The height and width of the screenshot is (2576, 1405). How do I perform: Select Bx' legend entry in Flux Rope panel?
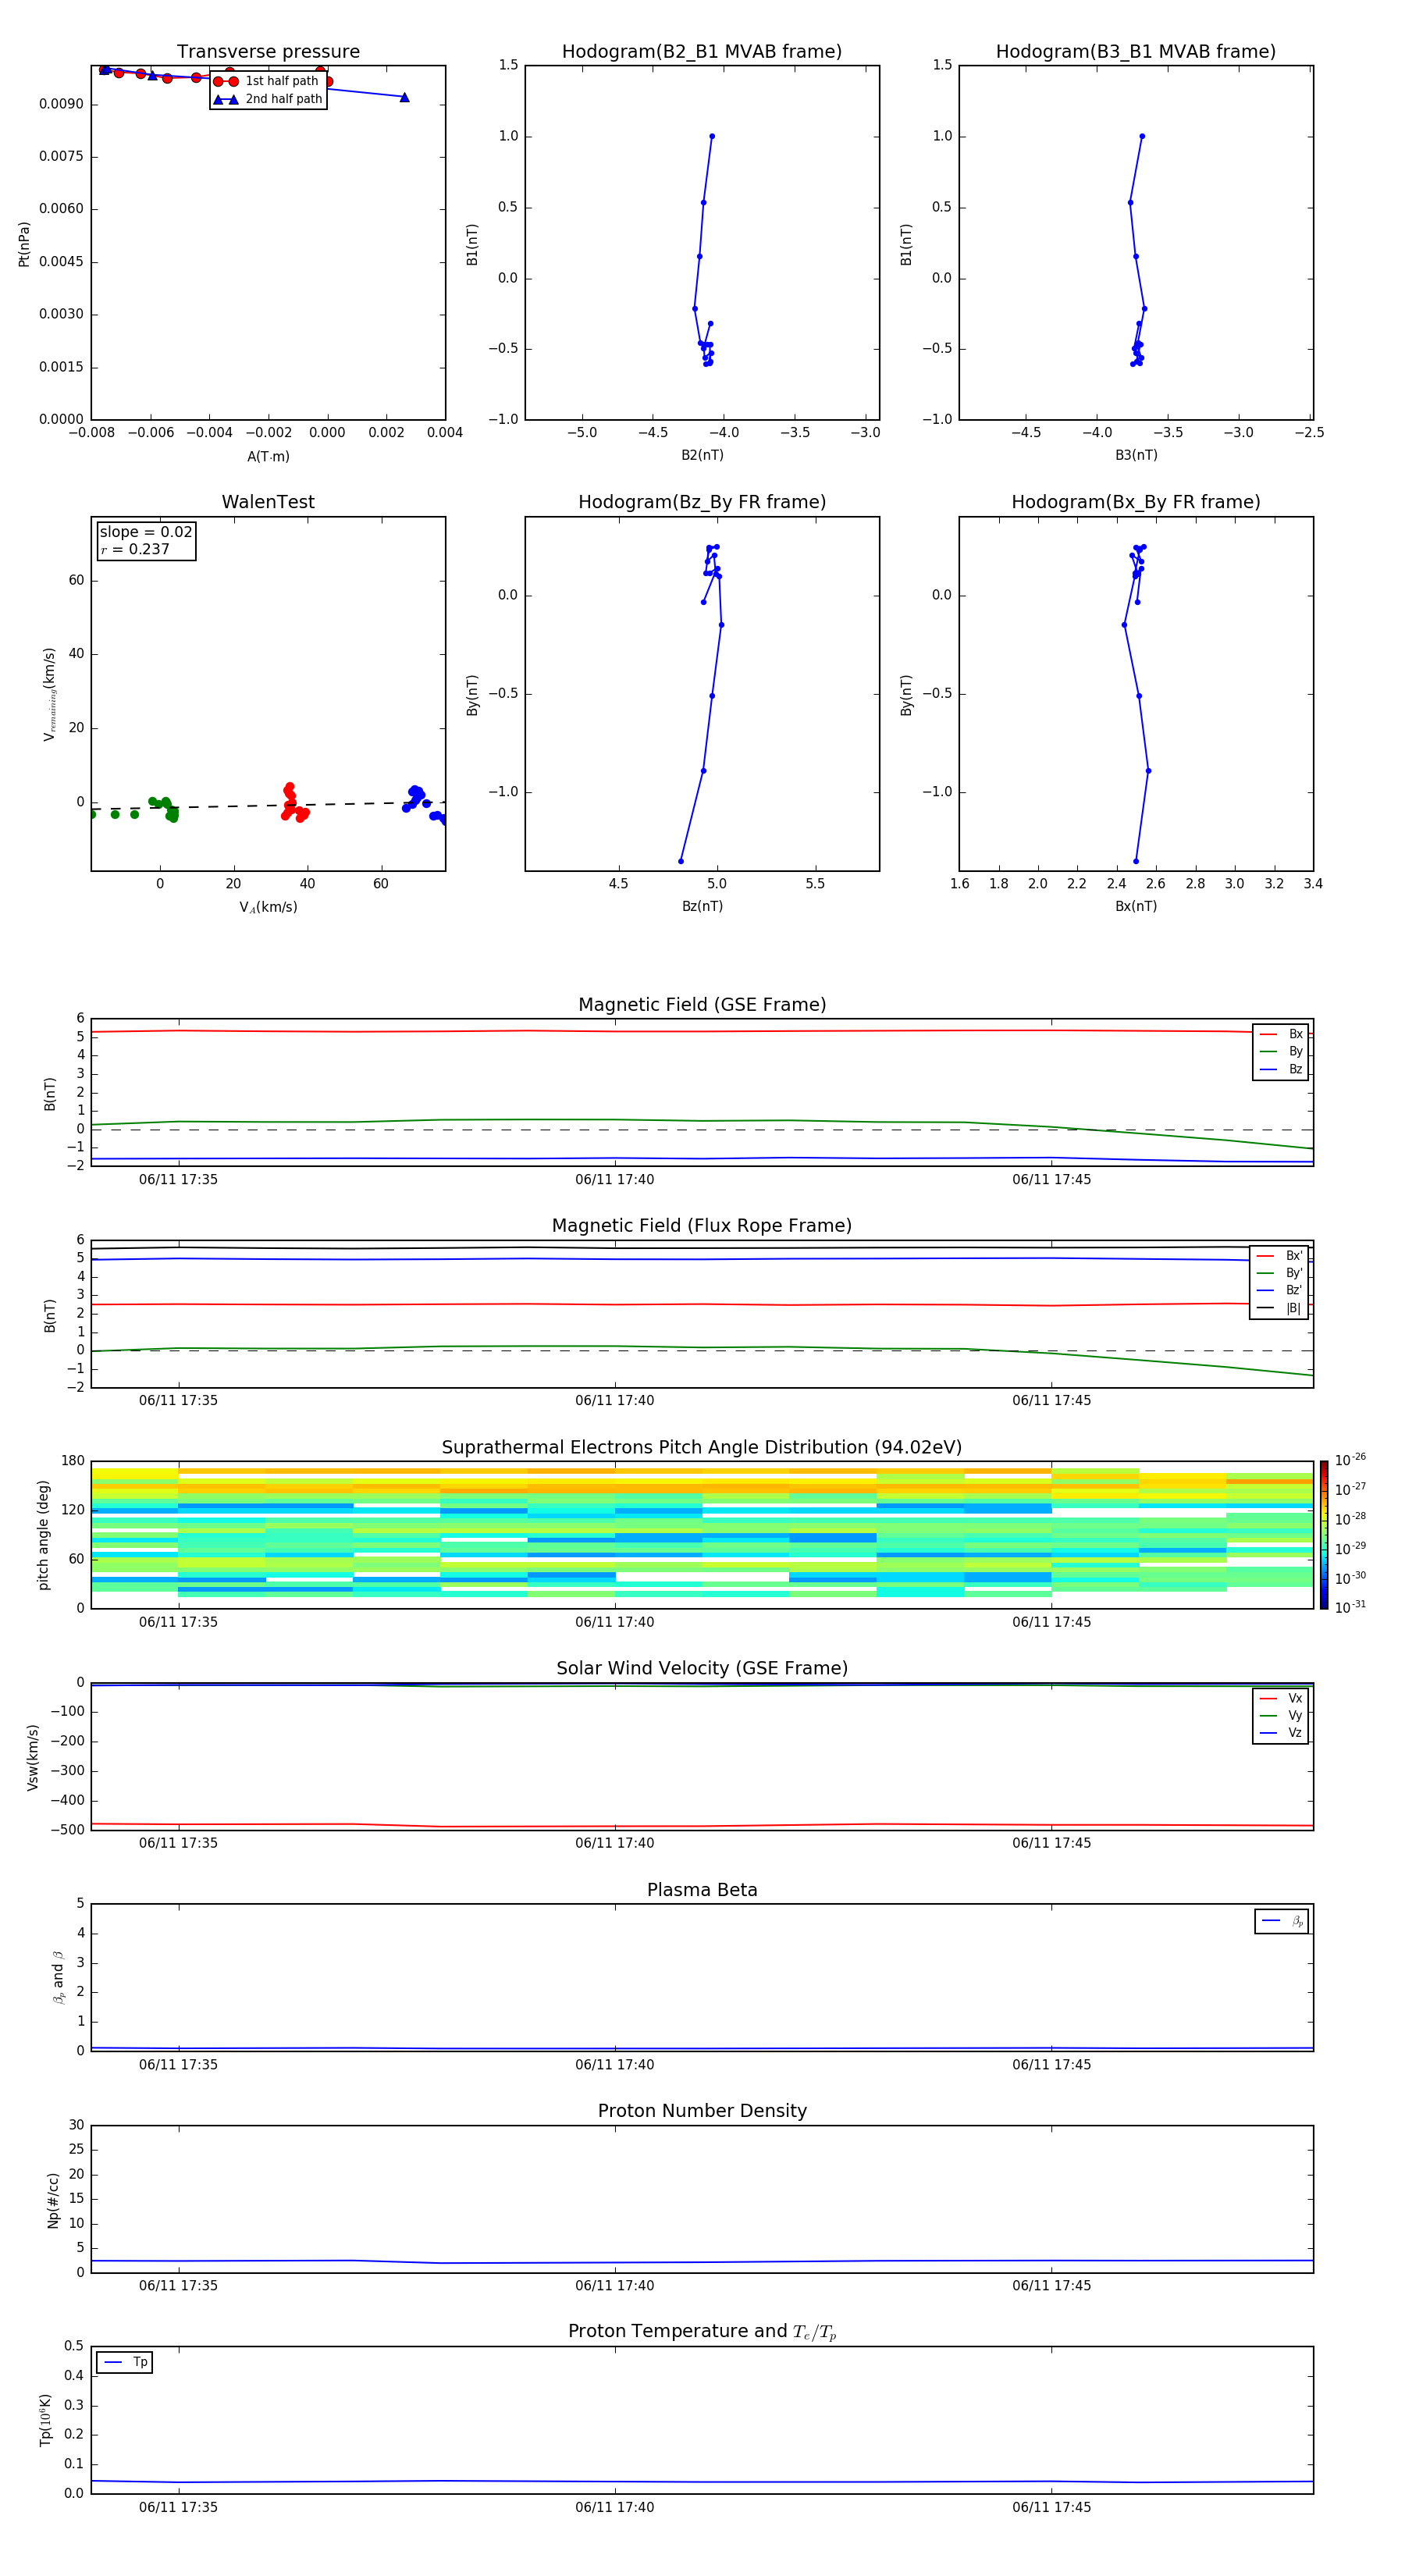[x=1279, y=1256]
